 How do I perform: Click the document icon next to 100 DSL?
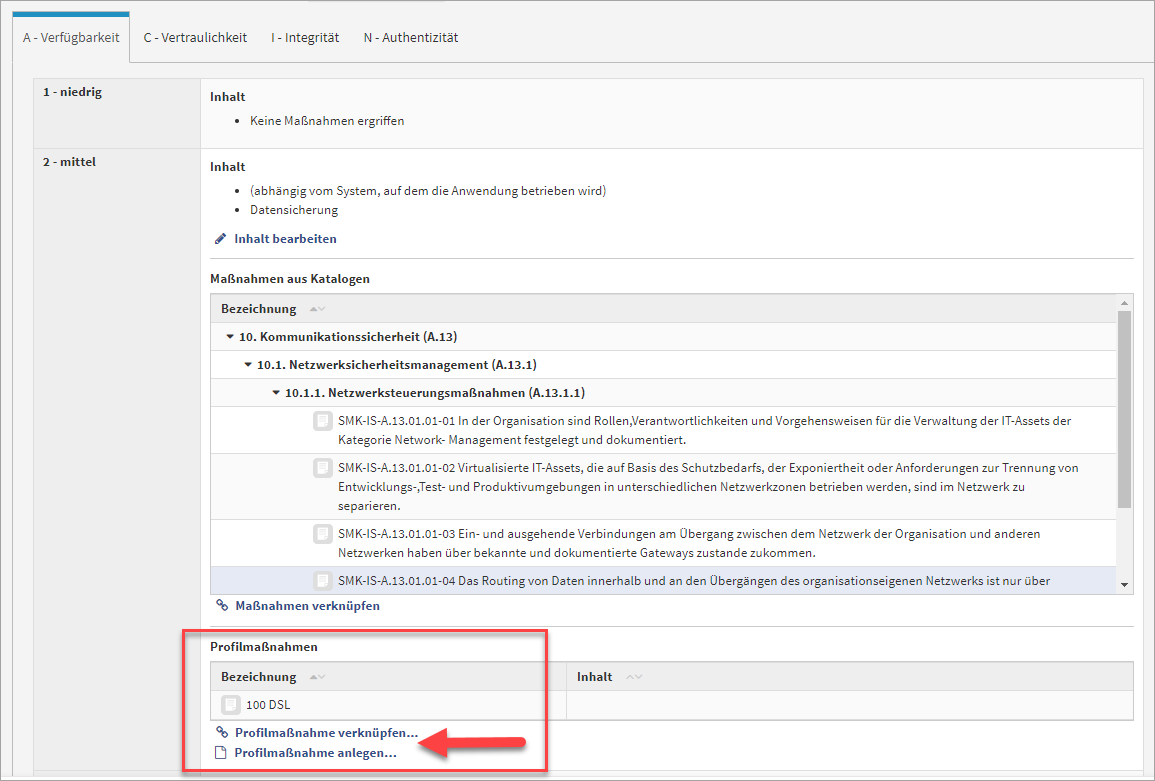pyautogui.click(x=231, y=705)
